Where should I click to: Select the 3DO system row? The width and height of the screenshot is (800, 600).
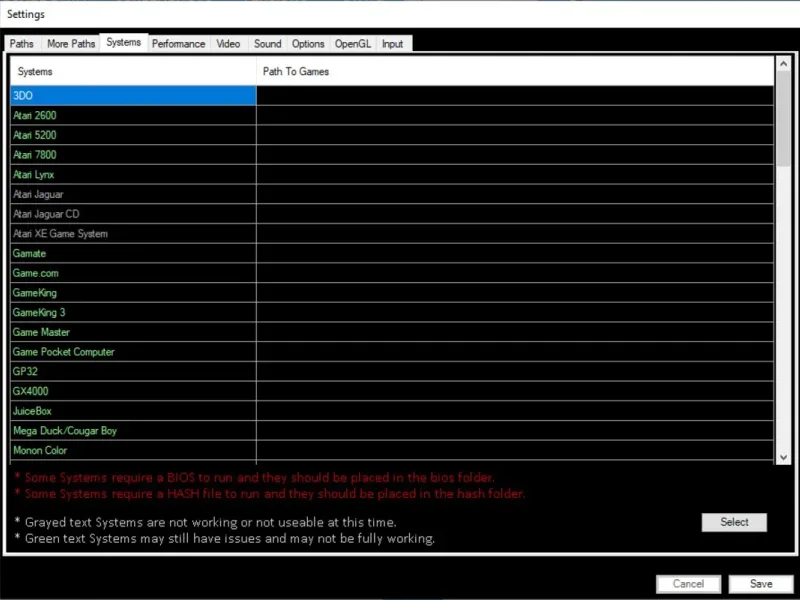click(133, 95)
